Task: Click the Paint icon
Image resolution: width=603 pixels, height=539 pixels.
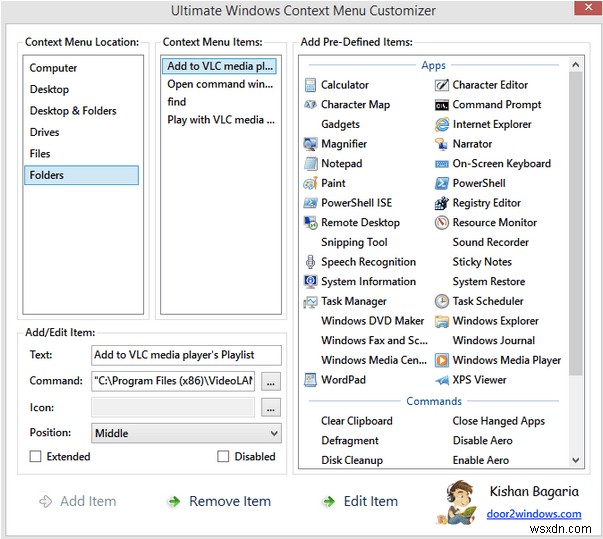Action: point(311,183)
